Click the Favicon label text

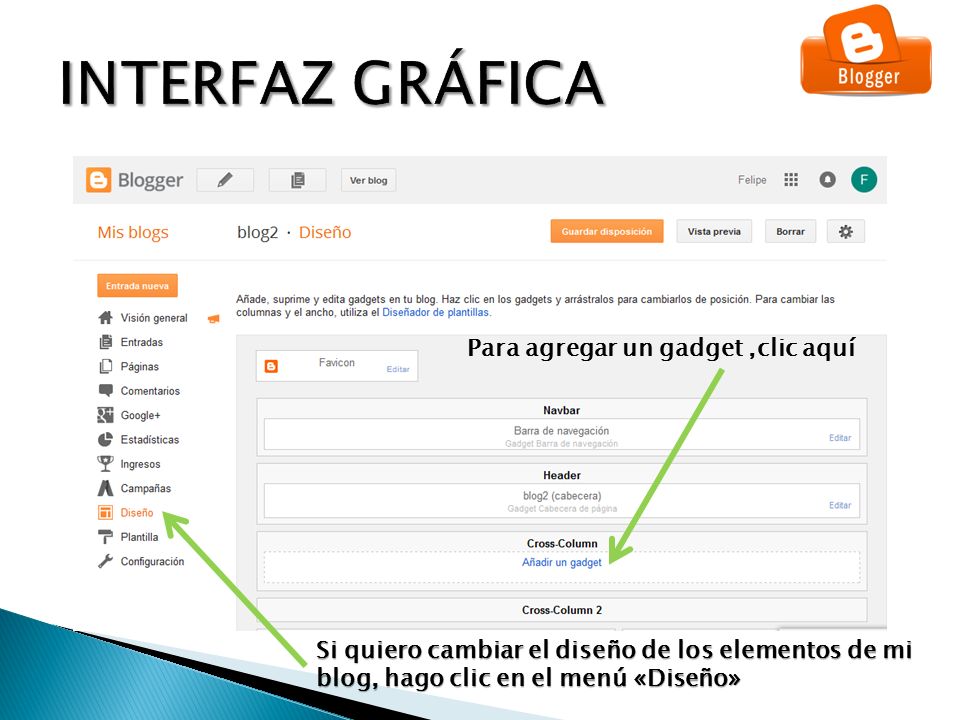click(x=337, y=363)
